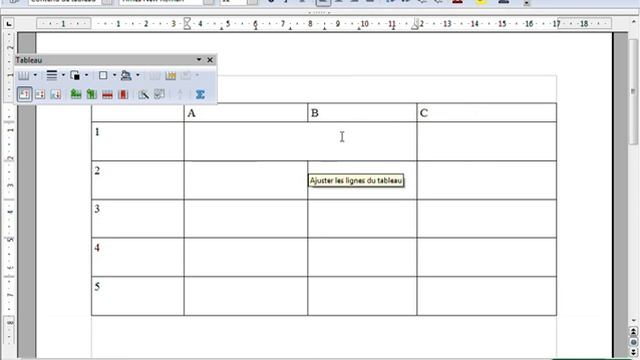Click the greyed Merge Cells icon
Viewport: 640px width, 360px height.
point(155,76)
